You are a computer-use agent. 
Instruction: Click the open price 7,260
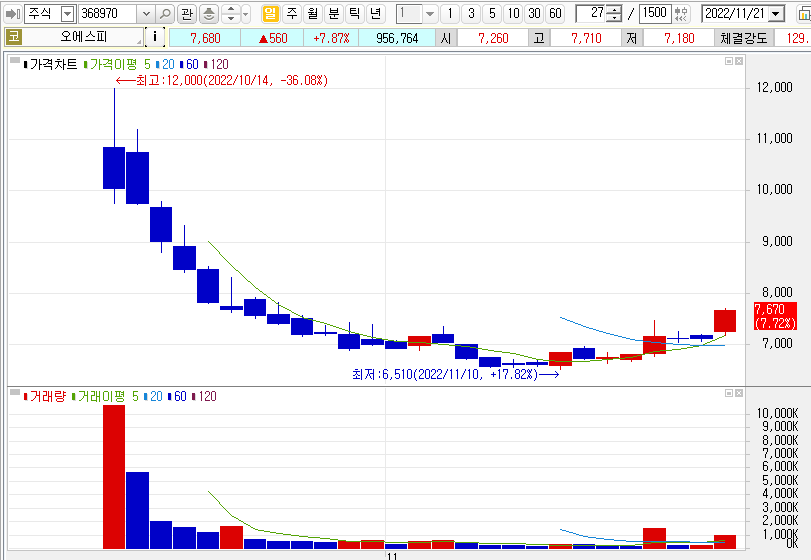coord(493,38)
